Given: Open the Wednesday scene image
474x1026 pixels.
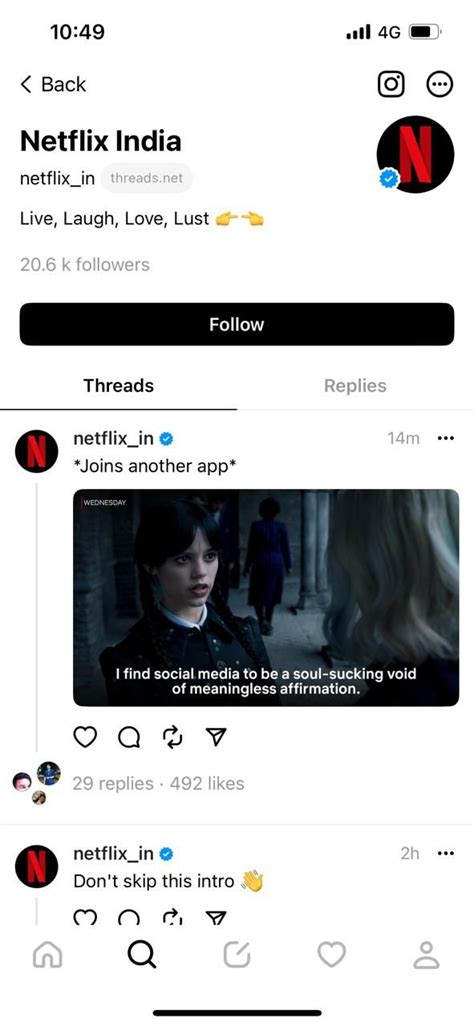Looking at the screenshot, I should (x=266, y=597).
